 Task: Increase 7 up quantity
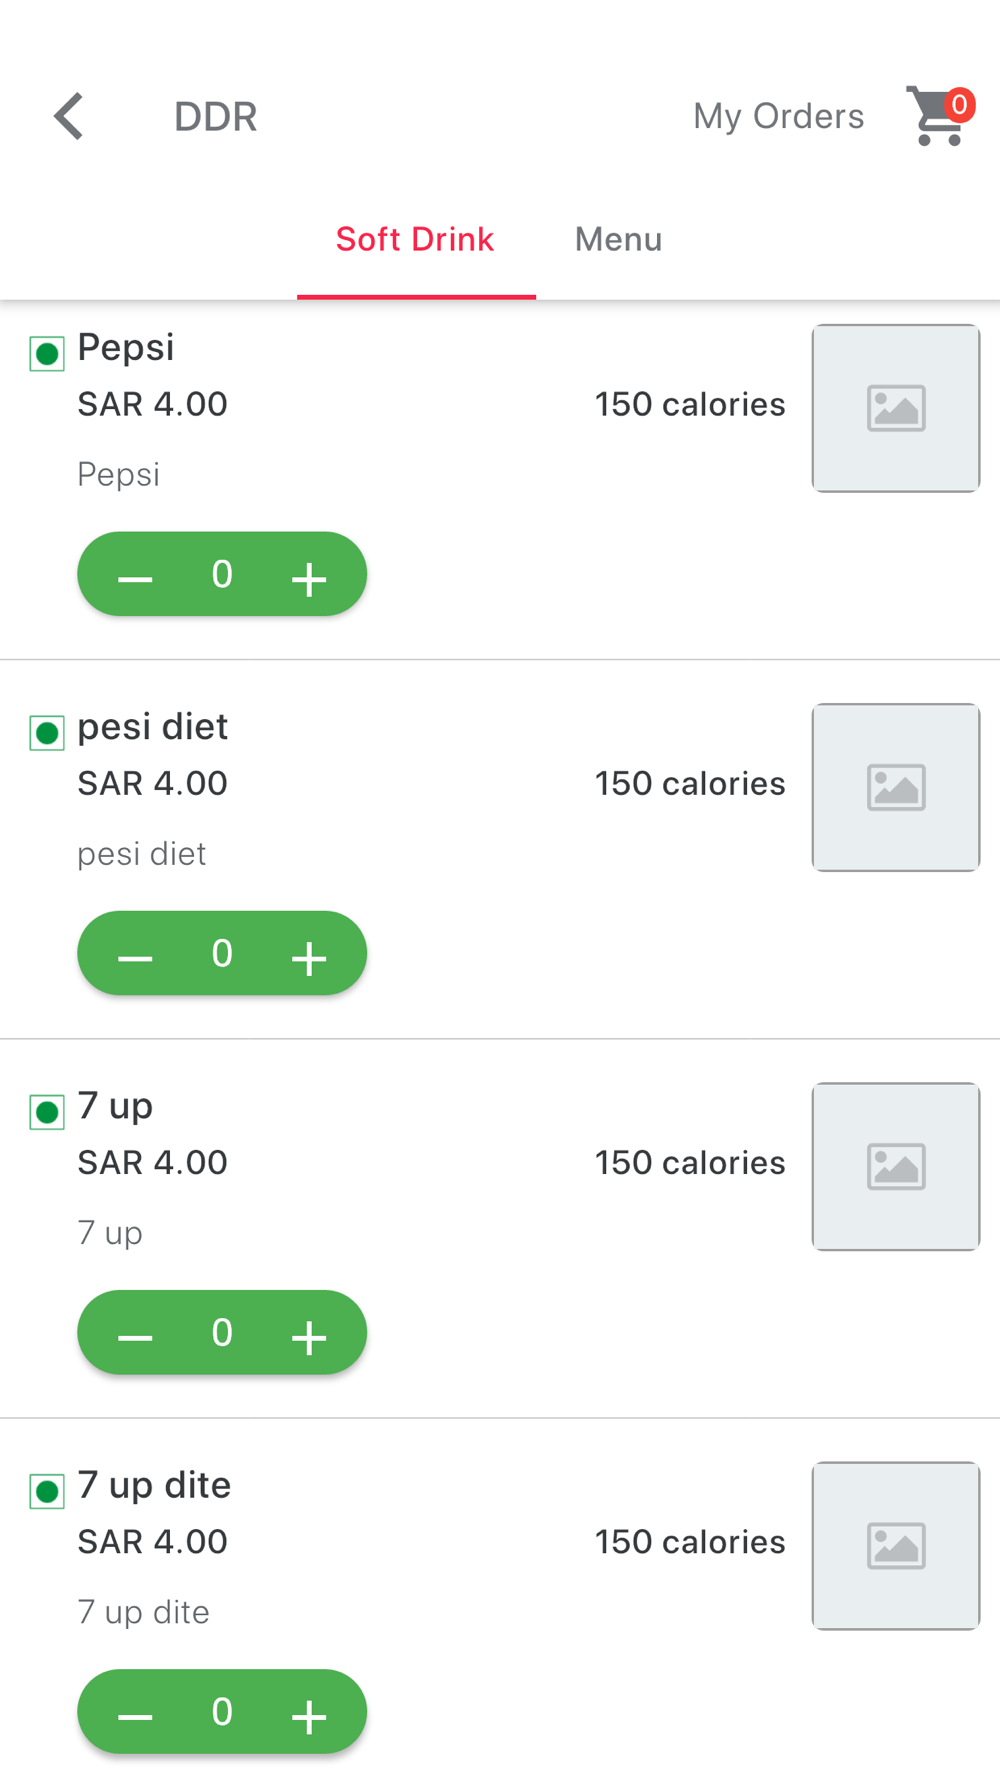(309, 1336)
